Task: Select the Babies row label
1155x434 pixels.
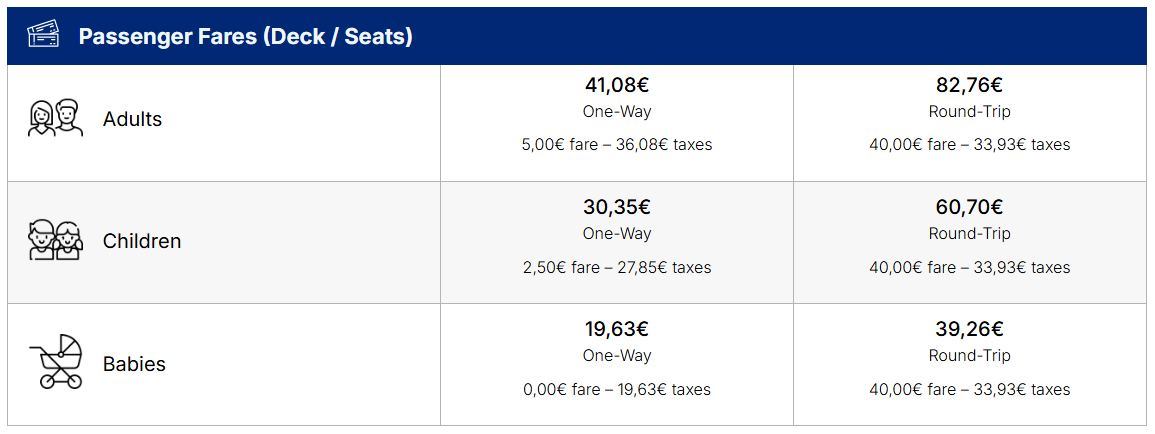Action: click(x=134, y=364)
